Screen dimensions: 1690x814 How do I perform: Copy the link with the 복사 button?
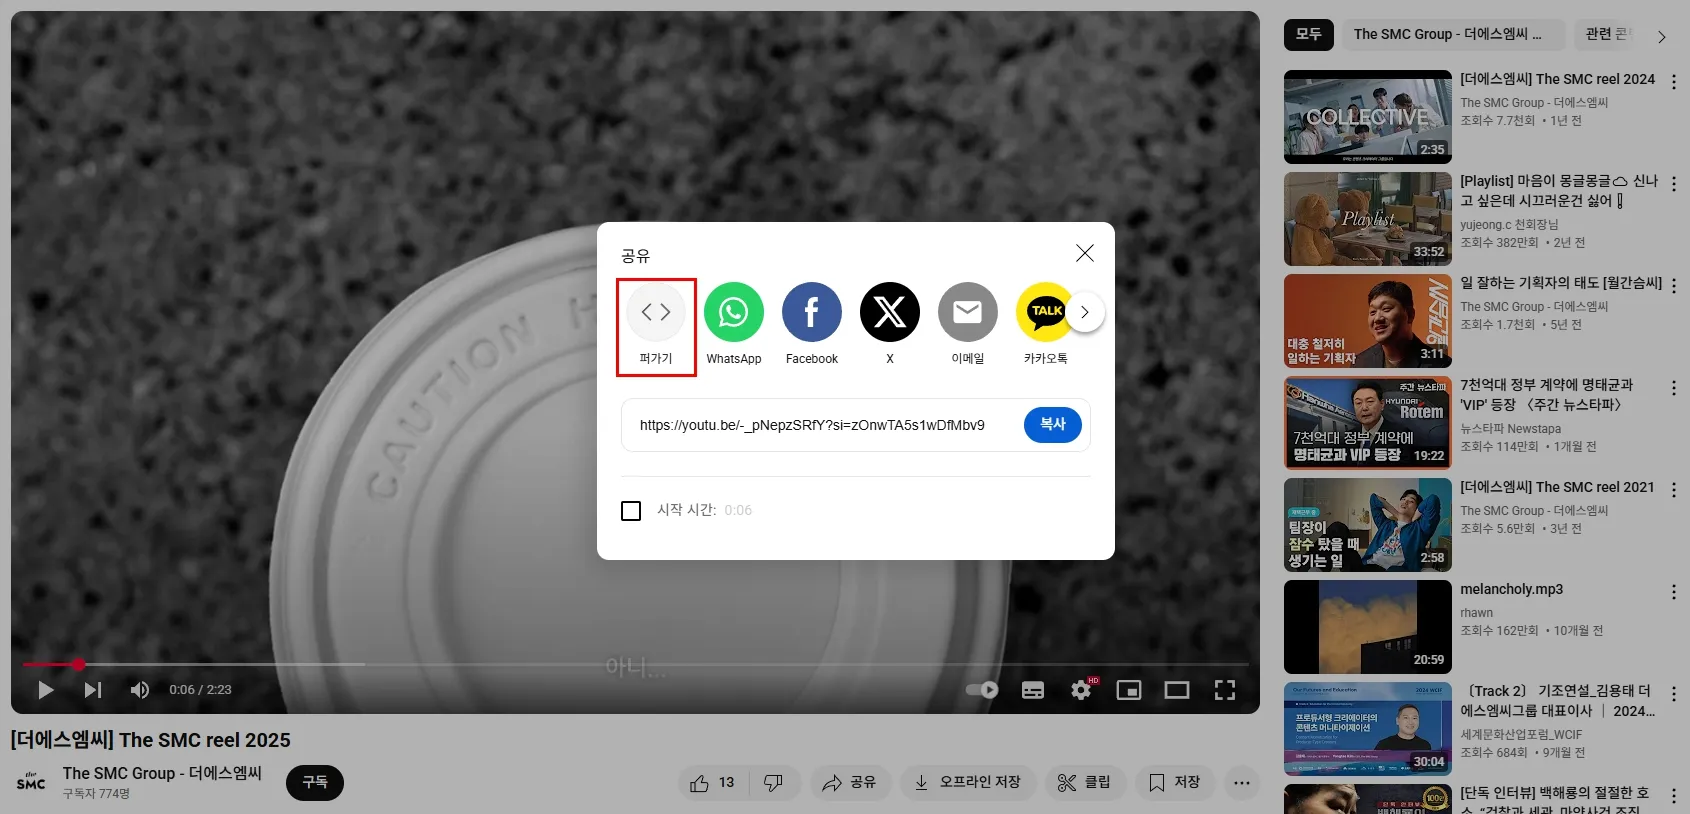(1053, 425)
